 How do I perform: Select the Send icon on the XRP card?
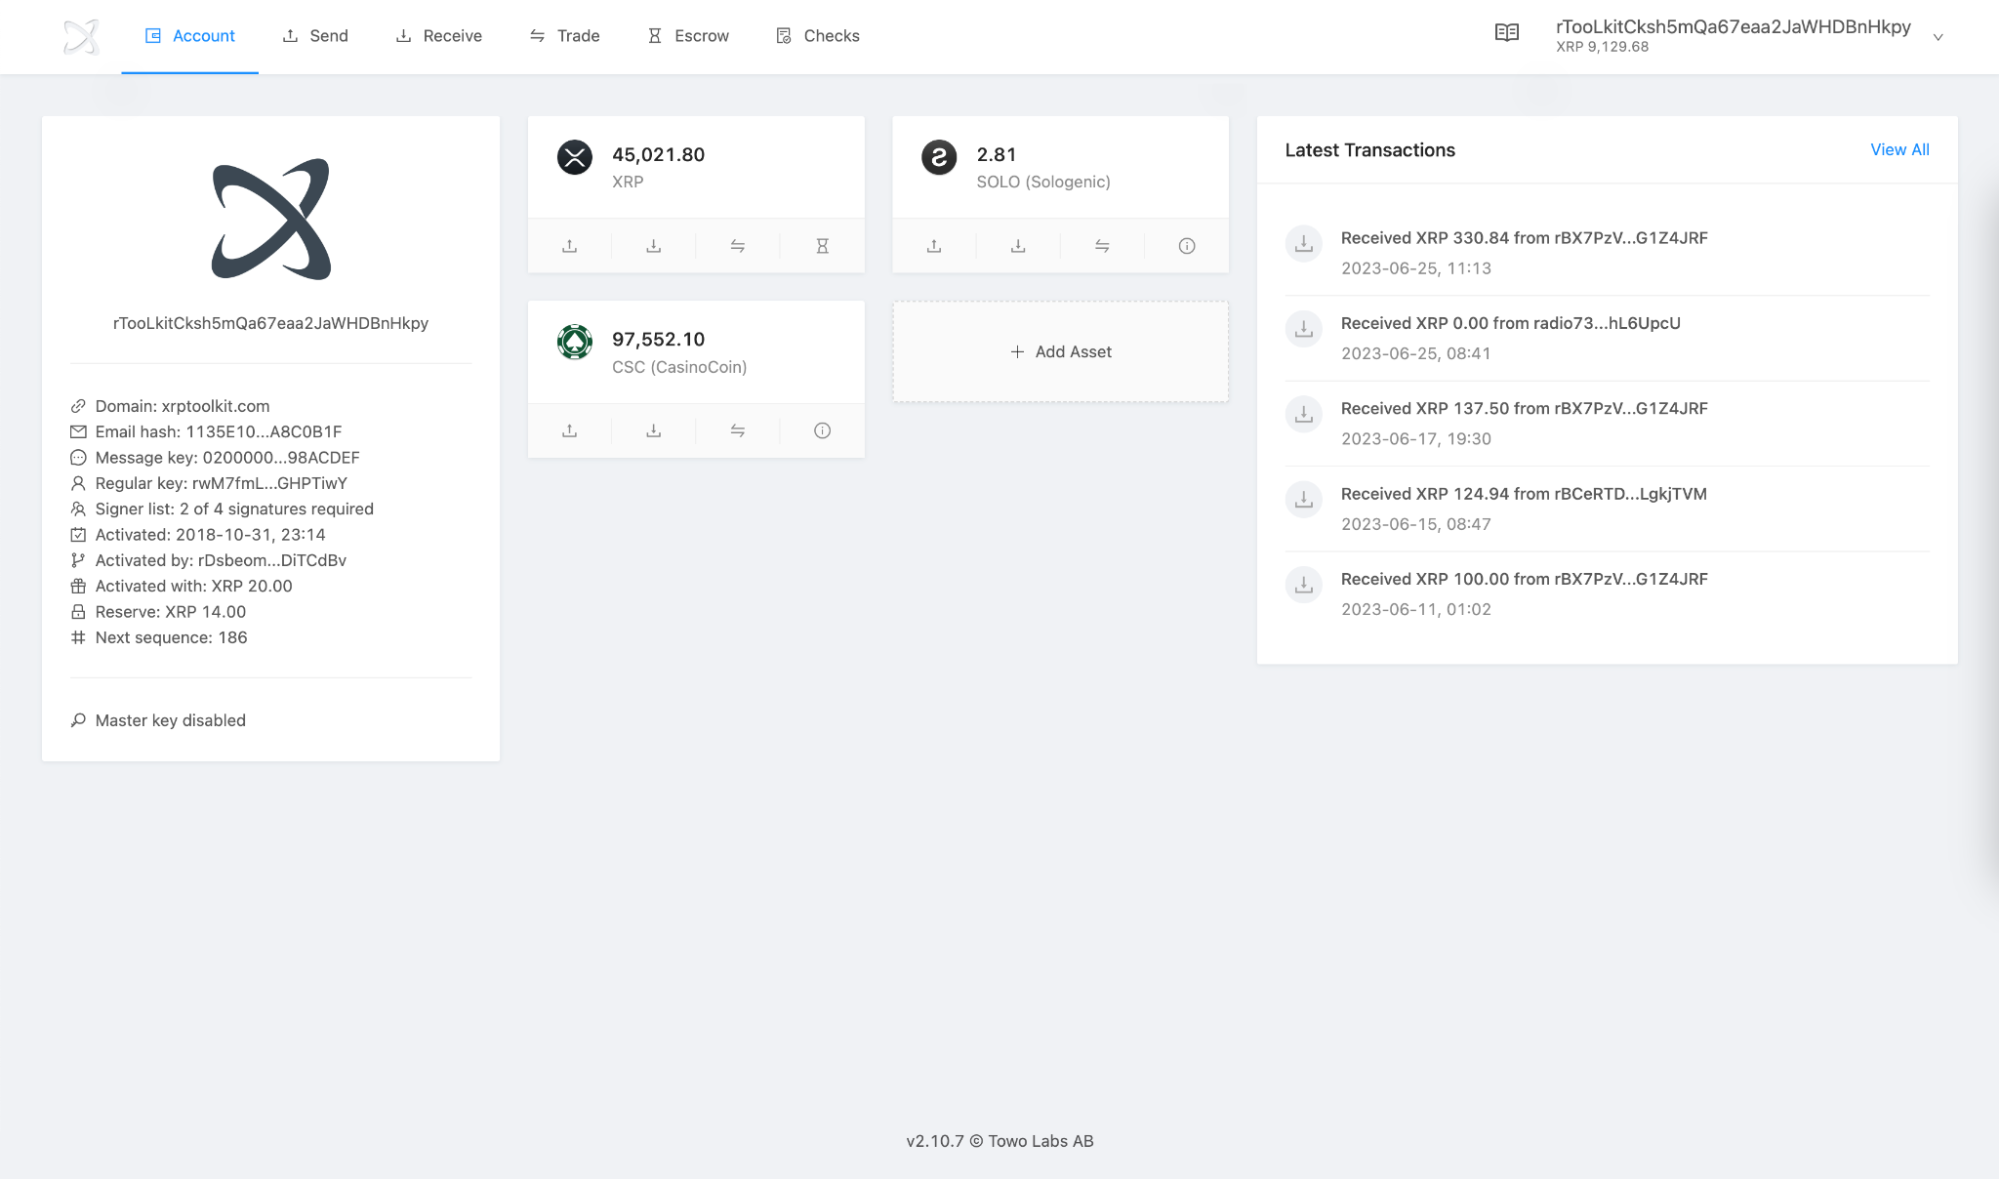(x=569, y=245)
